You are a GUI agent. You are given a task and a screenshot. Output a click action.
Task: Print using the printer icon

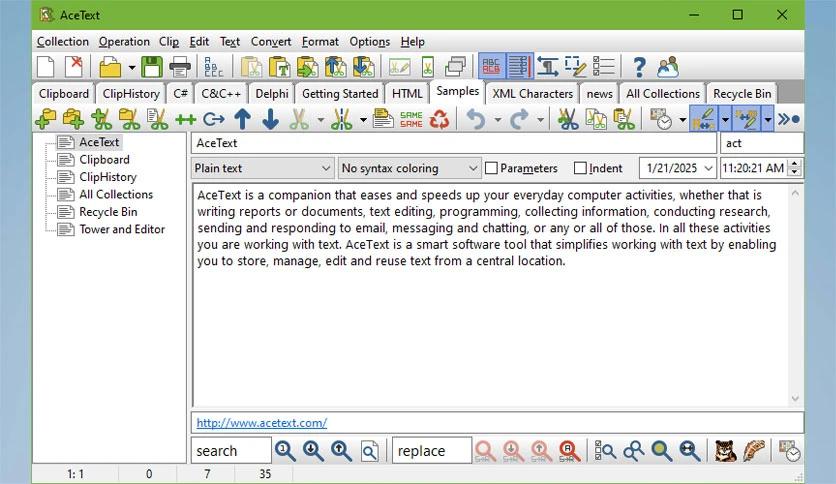[x=180, y=67]
